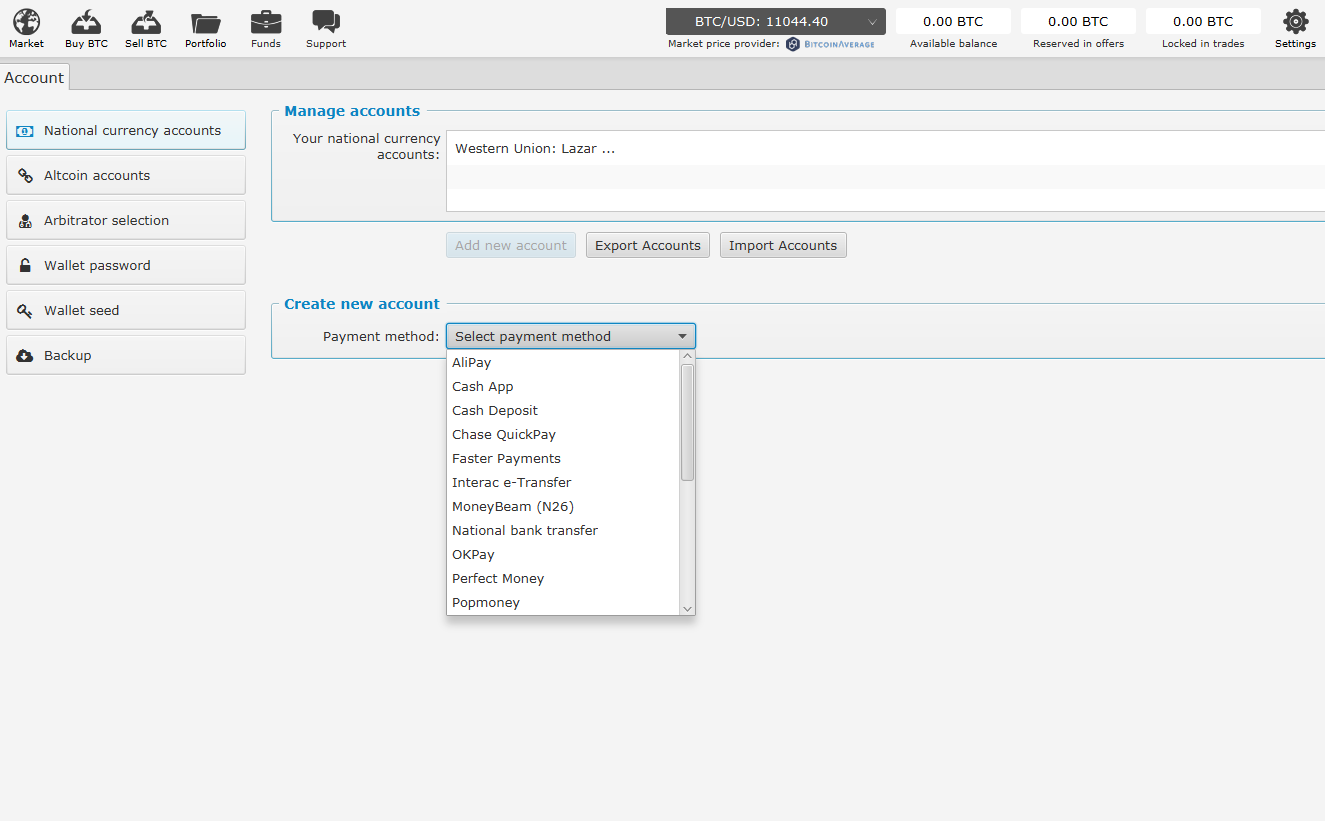Click the Market price provider label
1325x821 pixels.
[724, 44]
